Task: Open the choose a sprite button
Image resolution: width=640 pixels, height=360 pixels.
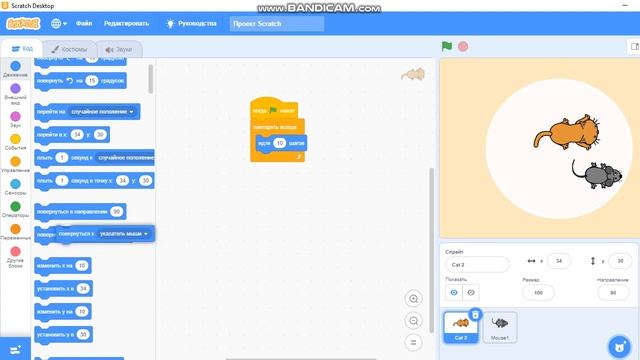Action: click(x=620, y=347)
